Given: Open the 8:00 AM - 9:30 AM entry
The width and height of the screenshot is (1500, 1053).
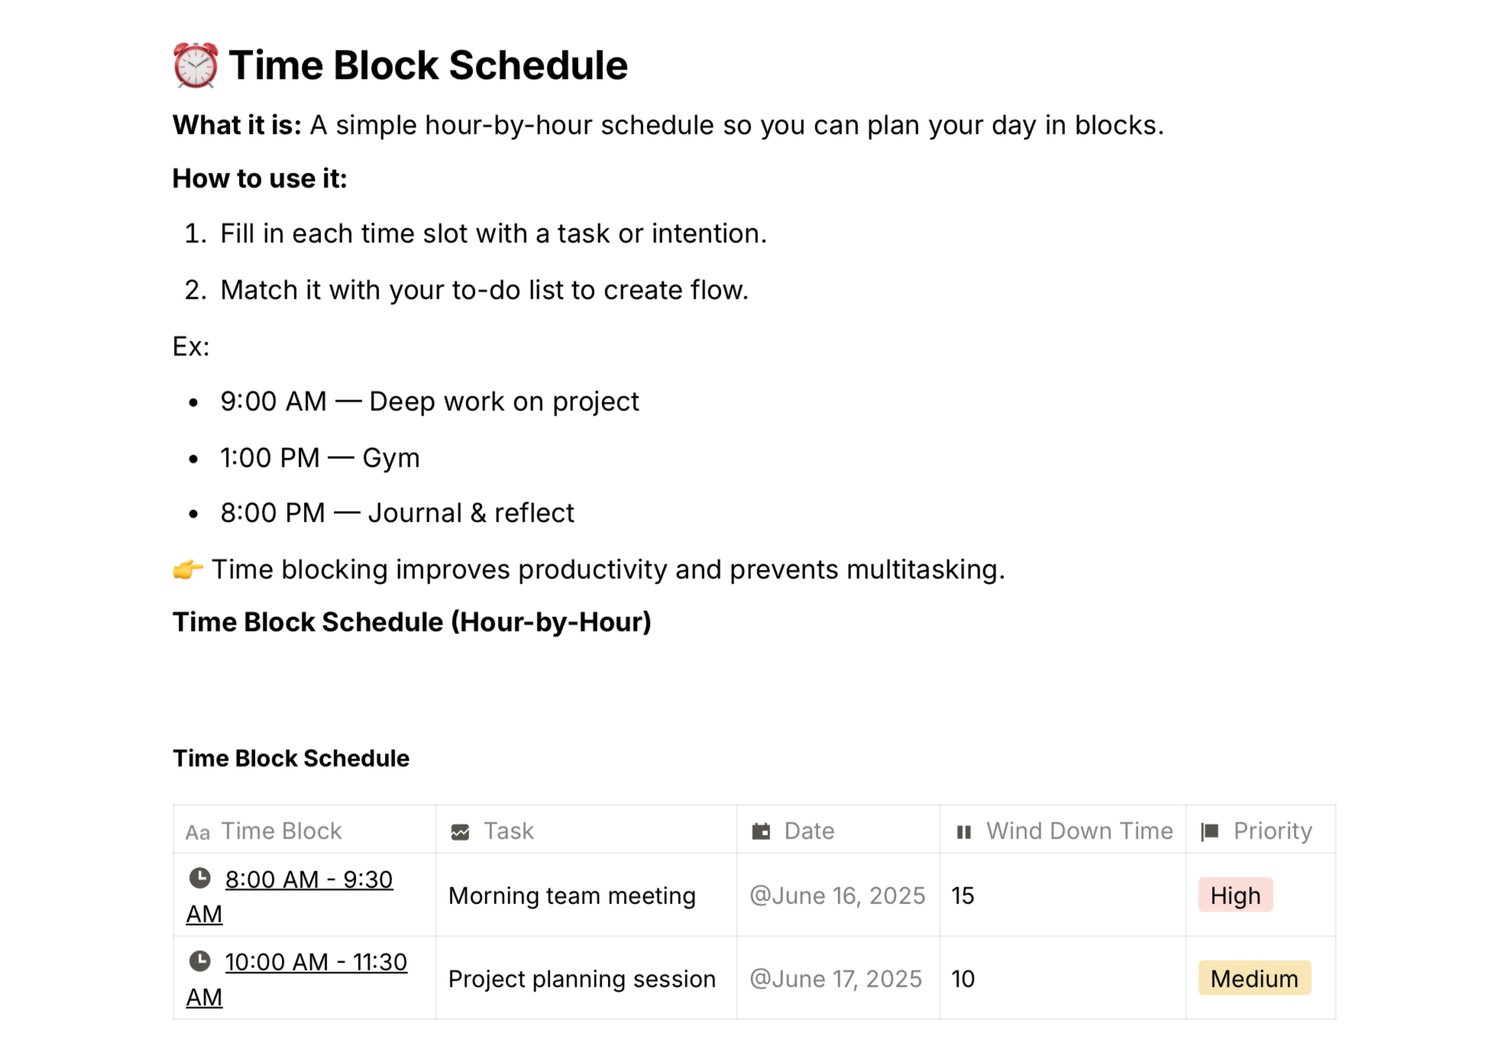Looking at the screenshot, I should (x=308, y=880).
